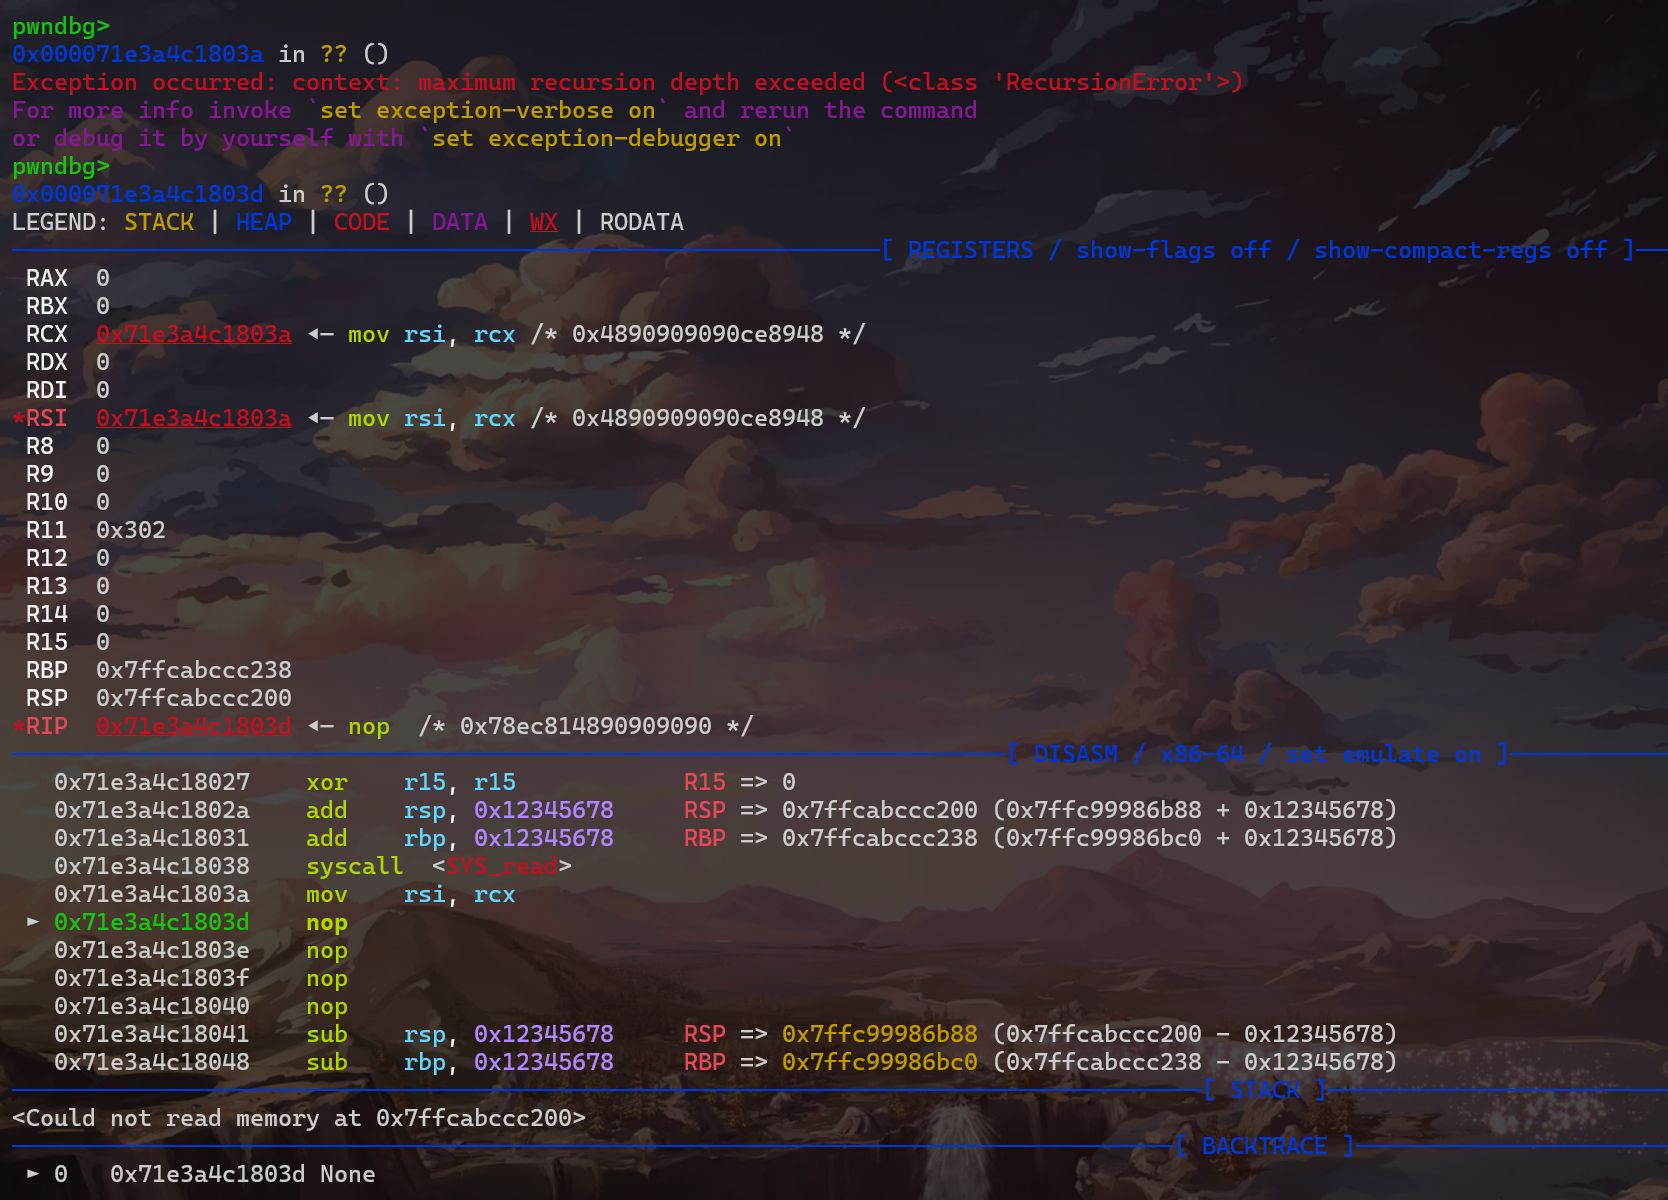This screenshot has width=1668, height=1200.
Task: Select the HEAP label in the legend
Action: [264, 222]
